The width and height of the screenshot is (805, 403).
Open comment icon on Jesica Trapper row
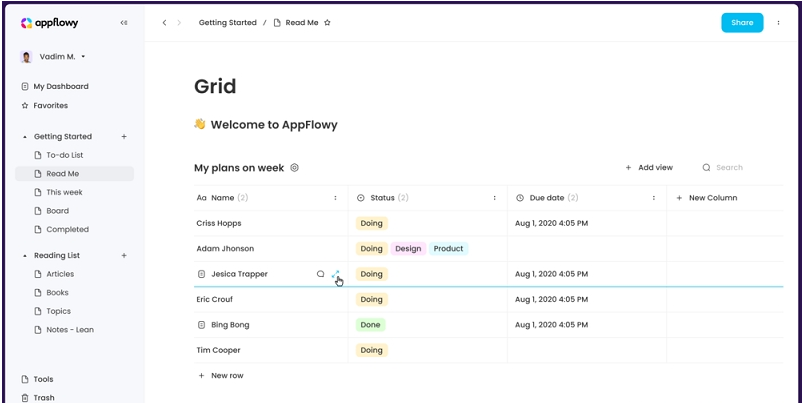(x=320, y=274)
